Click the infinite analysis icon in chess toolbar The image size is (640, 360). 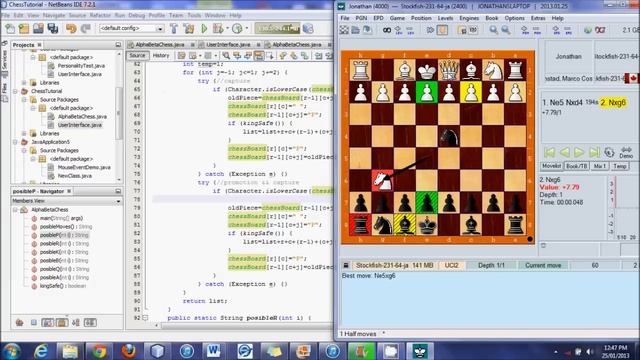click(x=387, y=30)
